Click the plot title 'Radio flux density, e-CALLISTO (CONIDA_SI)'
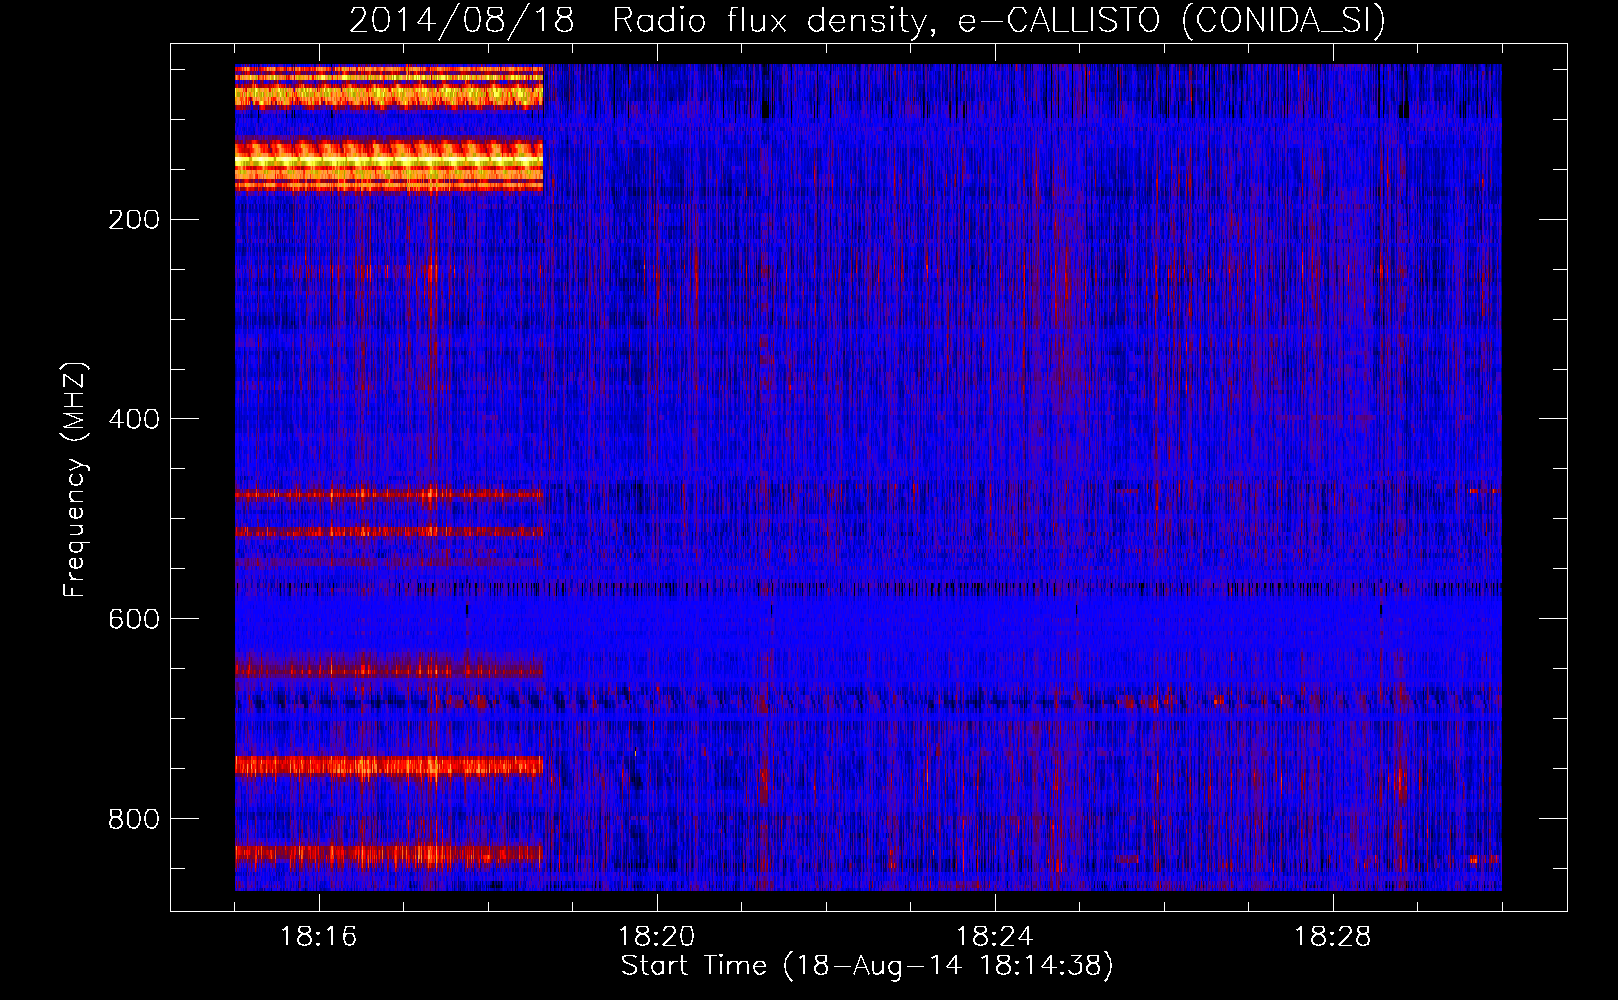This screenshot has height=1000, width=1618. [999, 20]
